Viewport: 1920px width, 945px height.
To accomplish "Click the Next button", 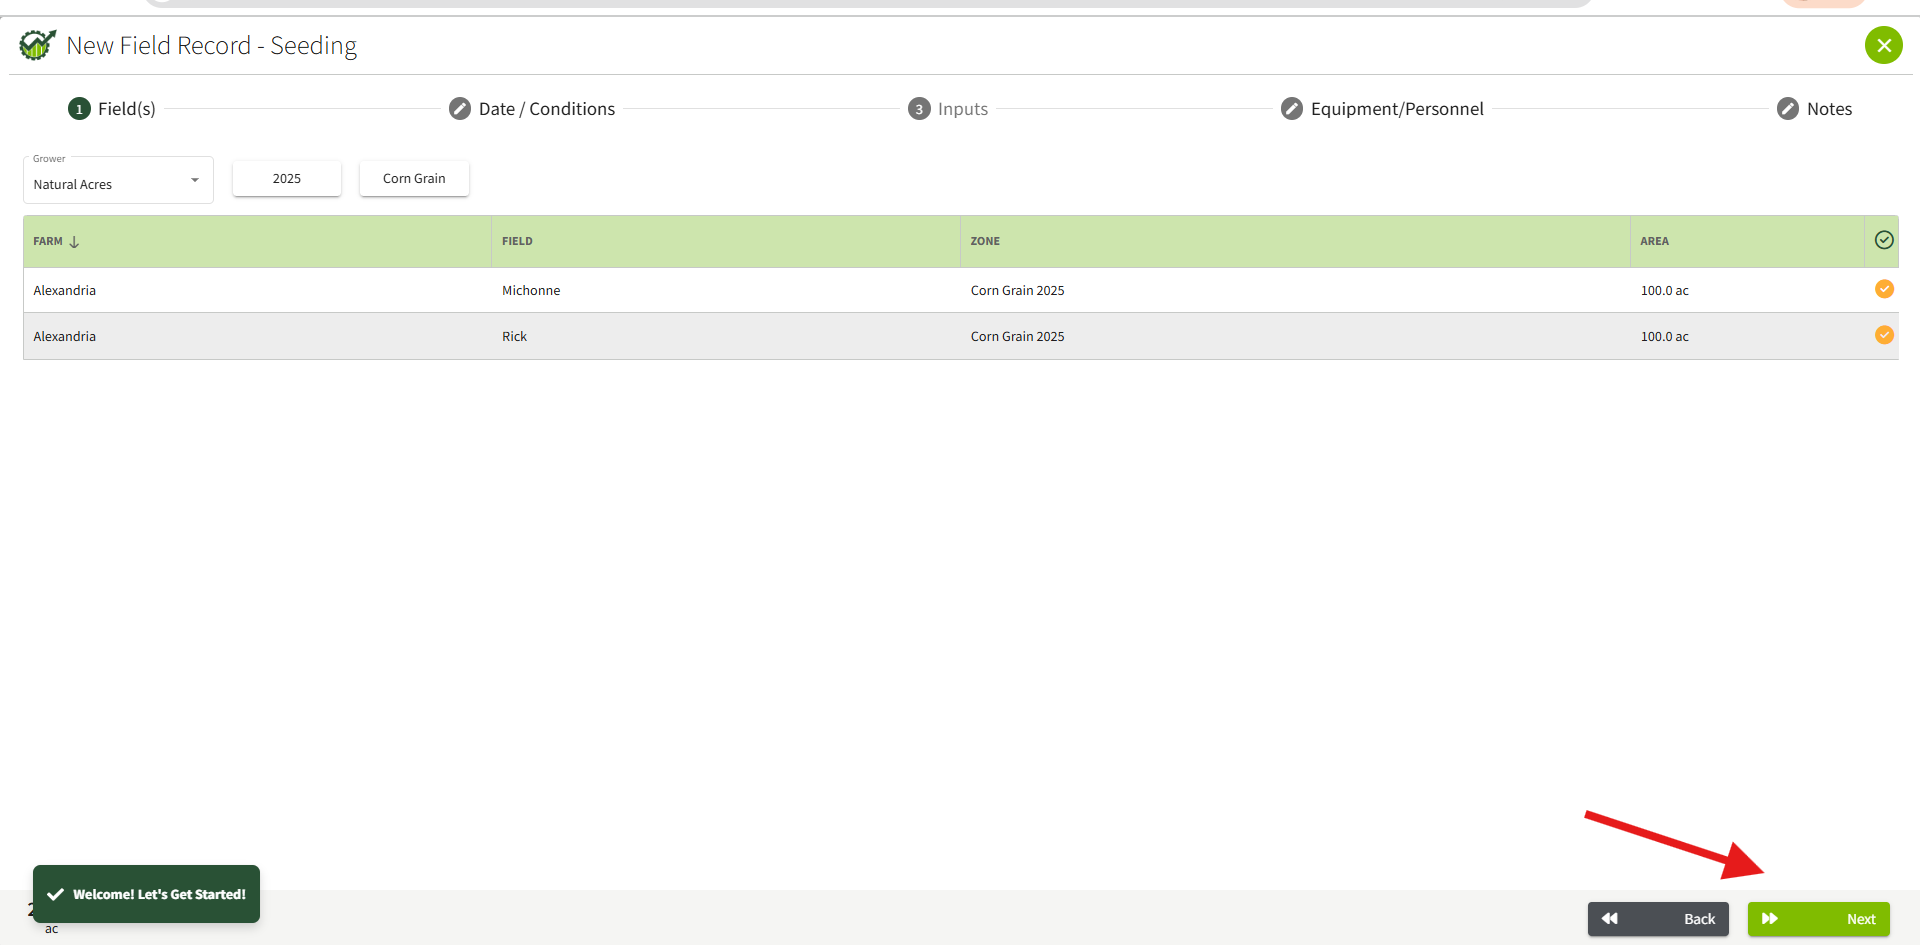I will pyautogui.click(x=1818, y=919).
